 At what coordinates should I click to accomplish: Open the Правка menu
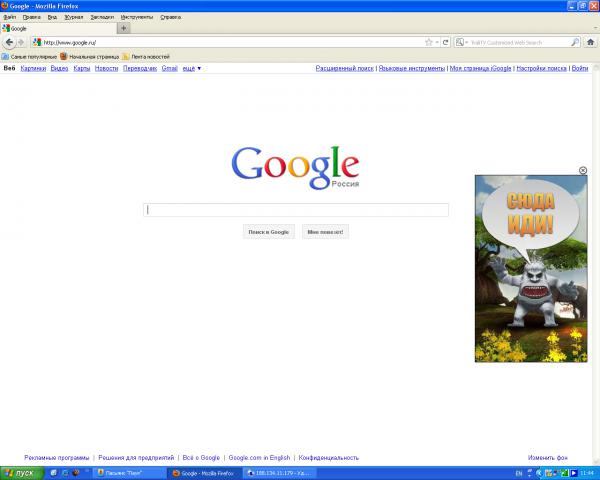(31, 17)
